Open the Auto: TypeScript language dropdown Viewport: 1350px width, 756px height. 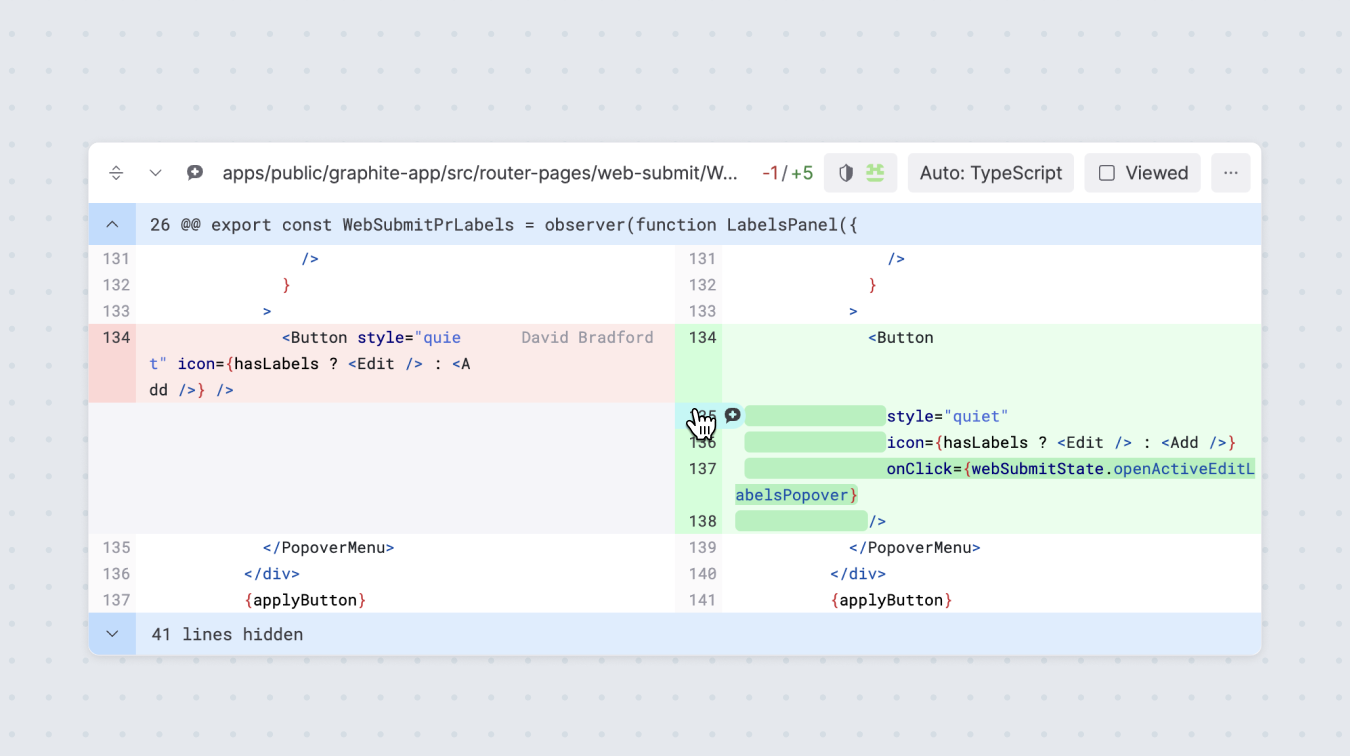coord(991,173)
